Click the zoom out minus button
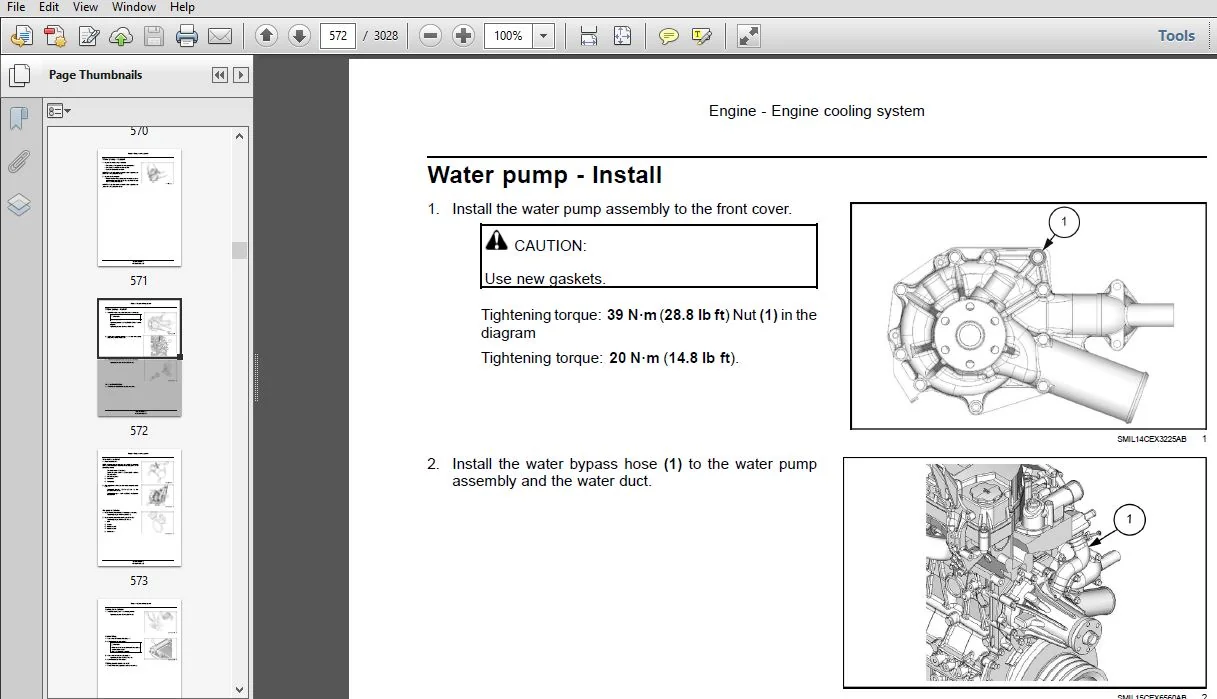1217x699 pixels. coord(430,36)
